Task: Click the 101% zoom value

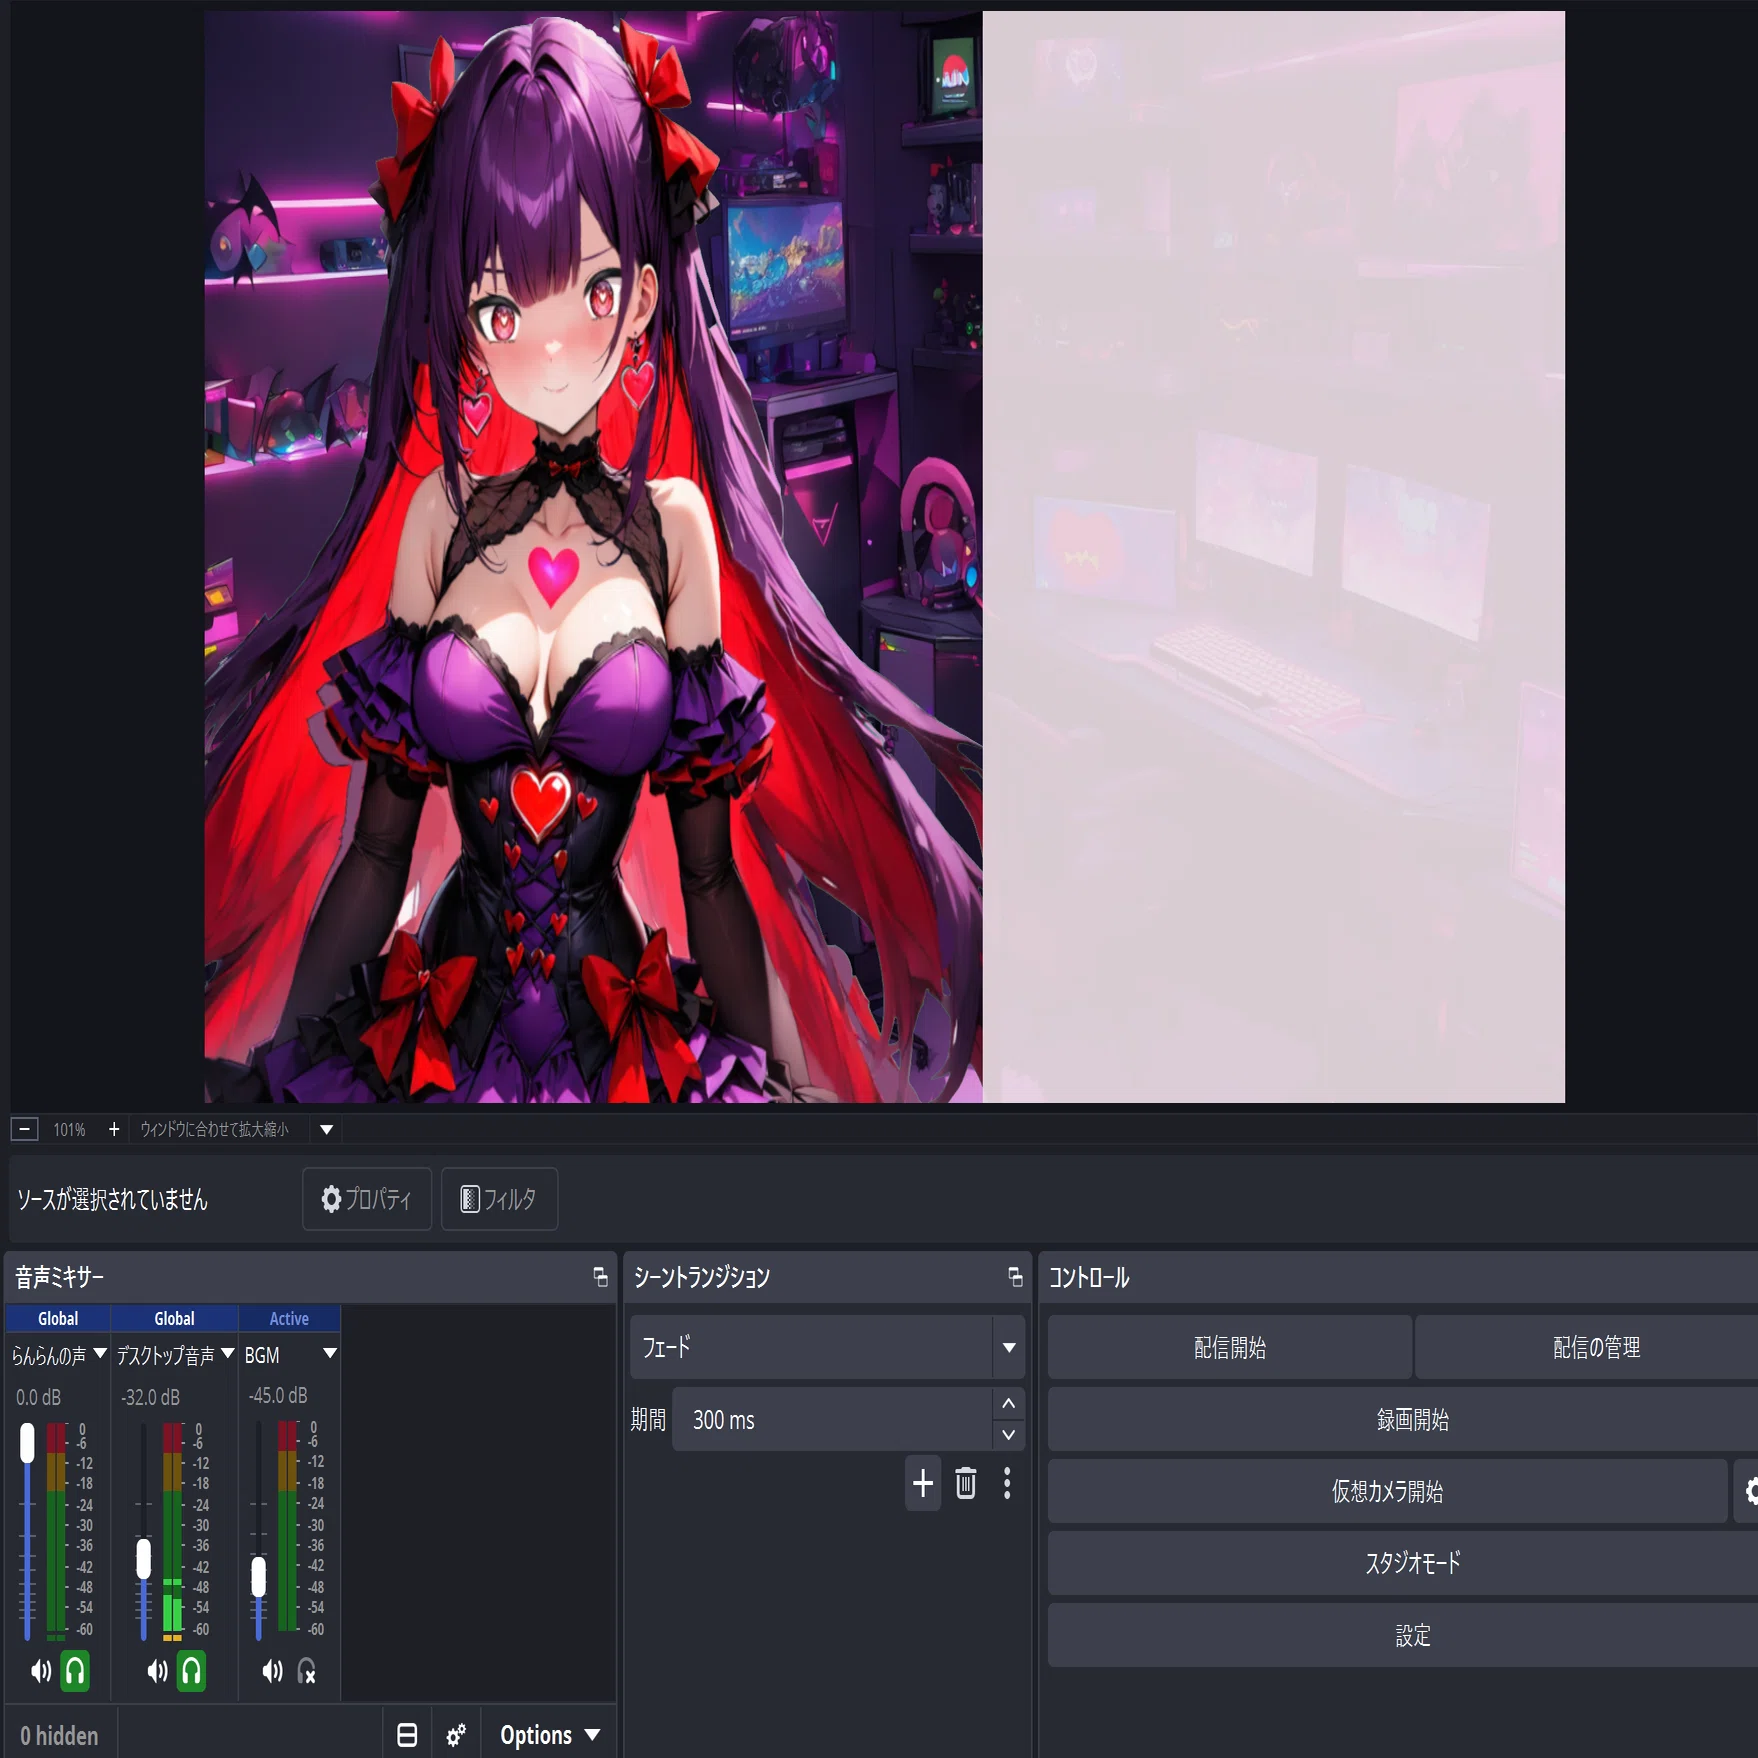Action: click(69, 1129)
